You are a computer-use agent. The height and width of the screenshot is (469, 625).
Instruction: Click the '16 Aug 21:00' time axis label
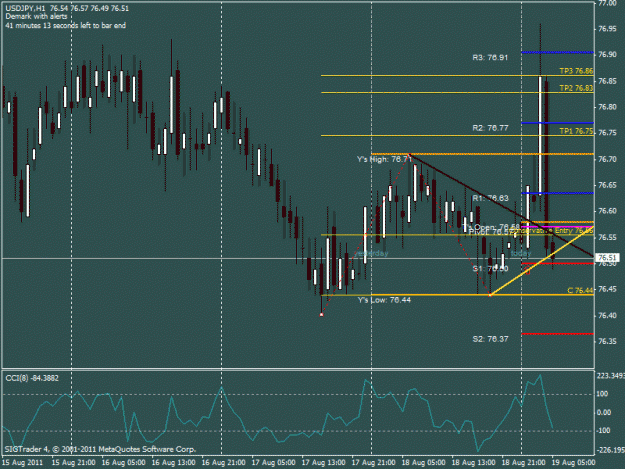coord(223,463)
